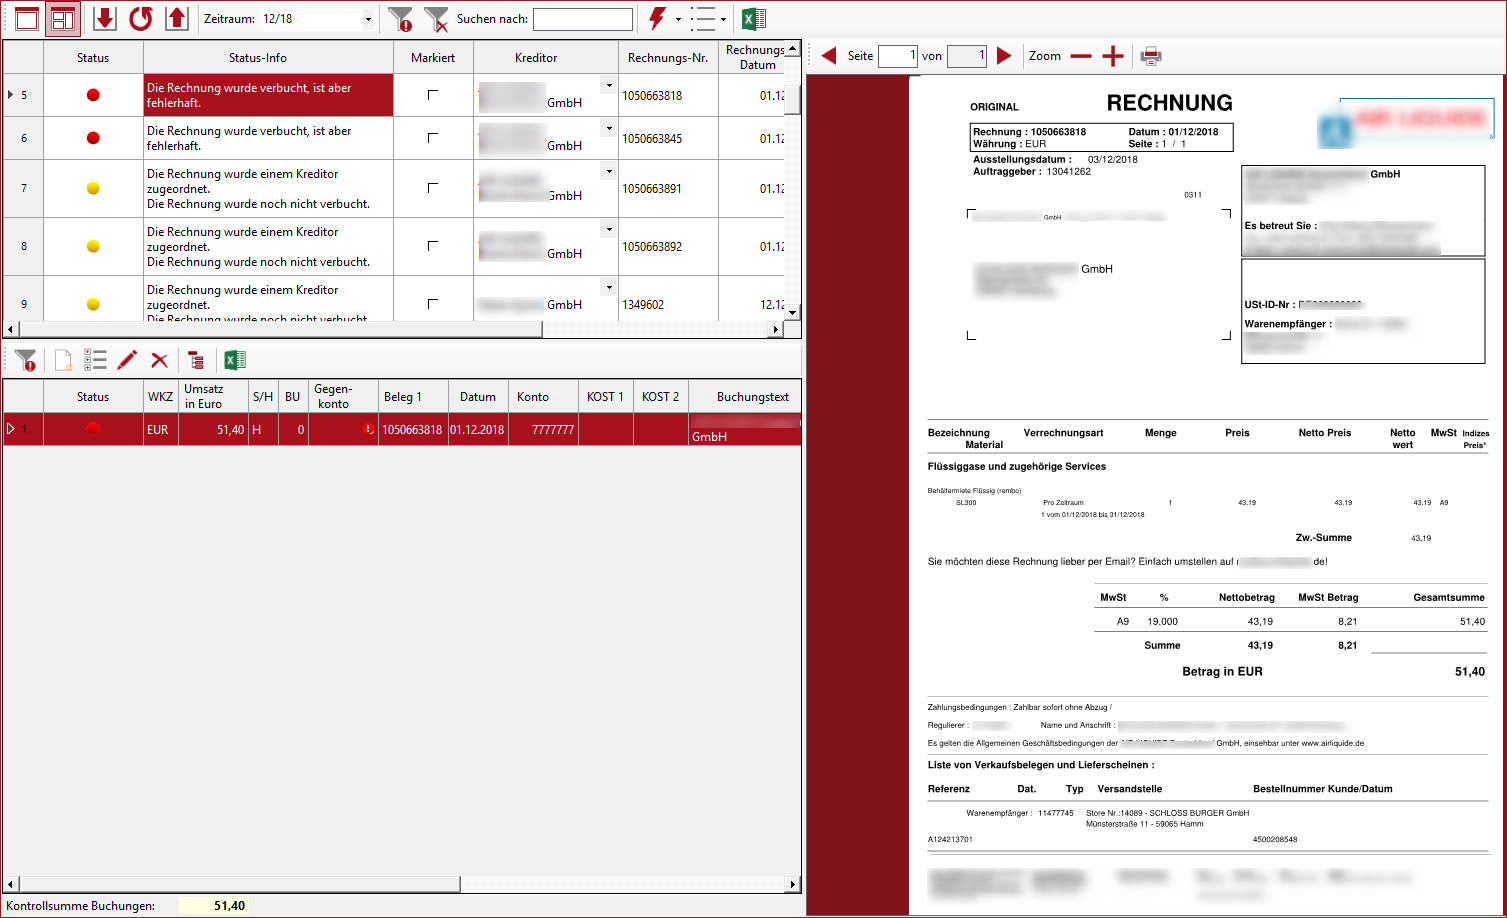Open the Kreditor dropdown in row 6

608,128
